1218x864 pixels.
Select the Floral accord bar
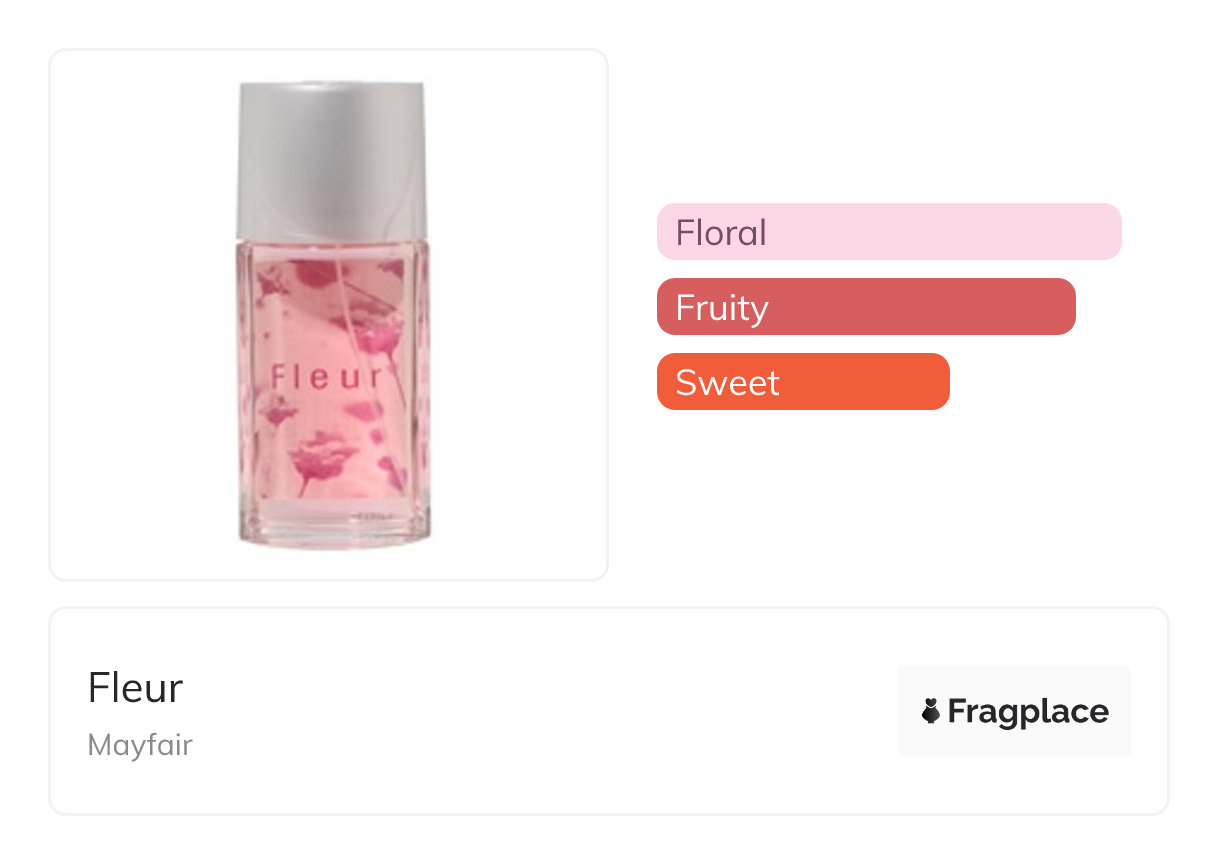coord(888,232)
